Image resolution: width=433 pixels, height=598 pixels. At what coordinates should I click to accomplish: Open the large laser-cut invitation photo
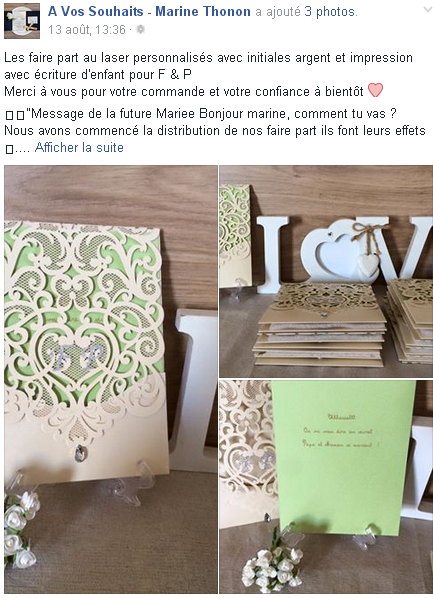coord(111,379)
